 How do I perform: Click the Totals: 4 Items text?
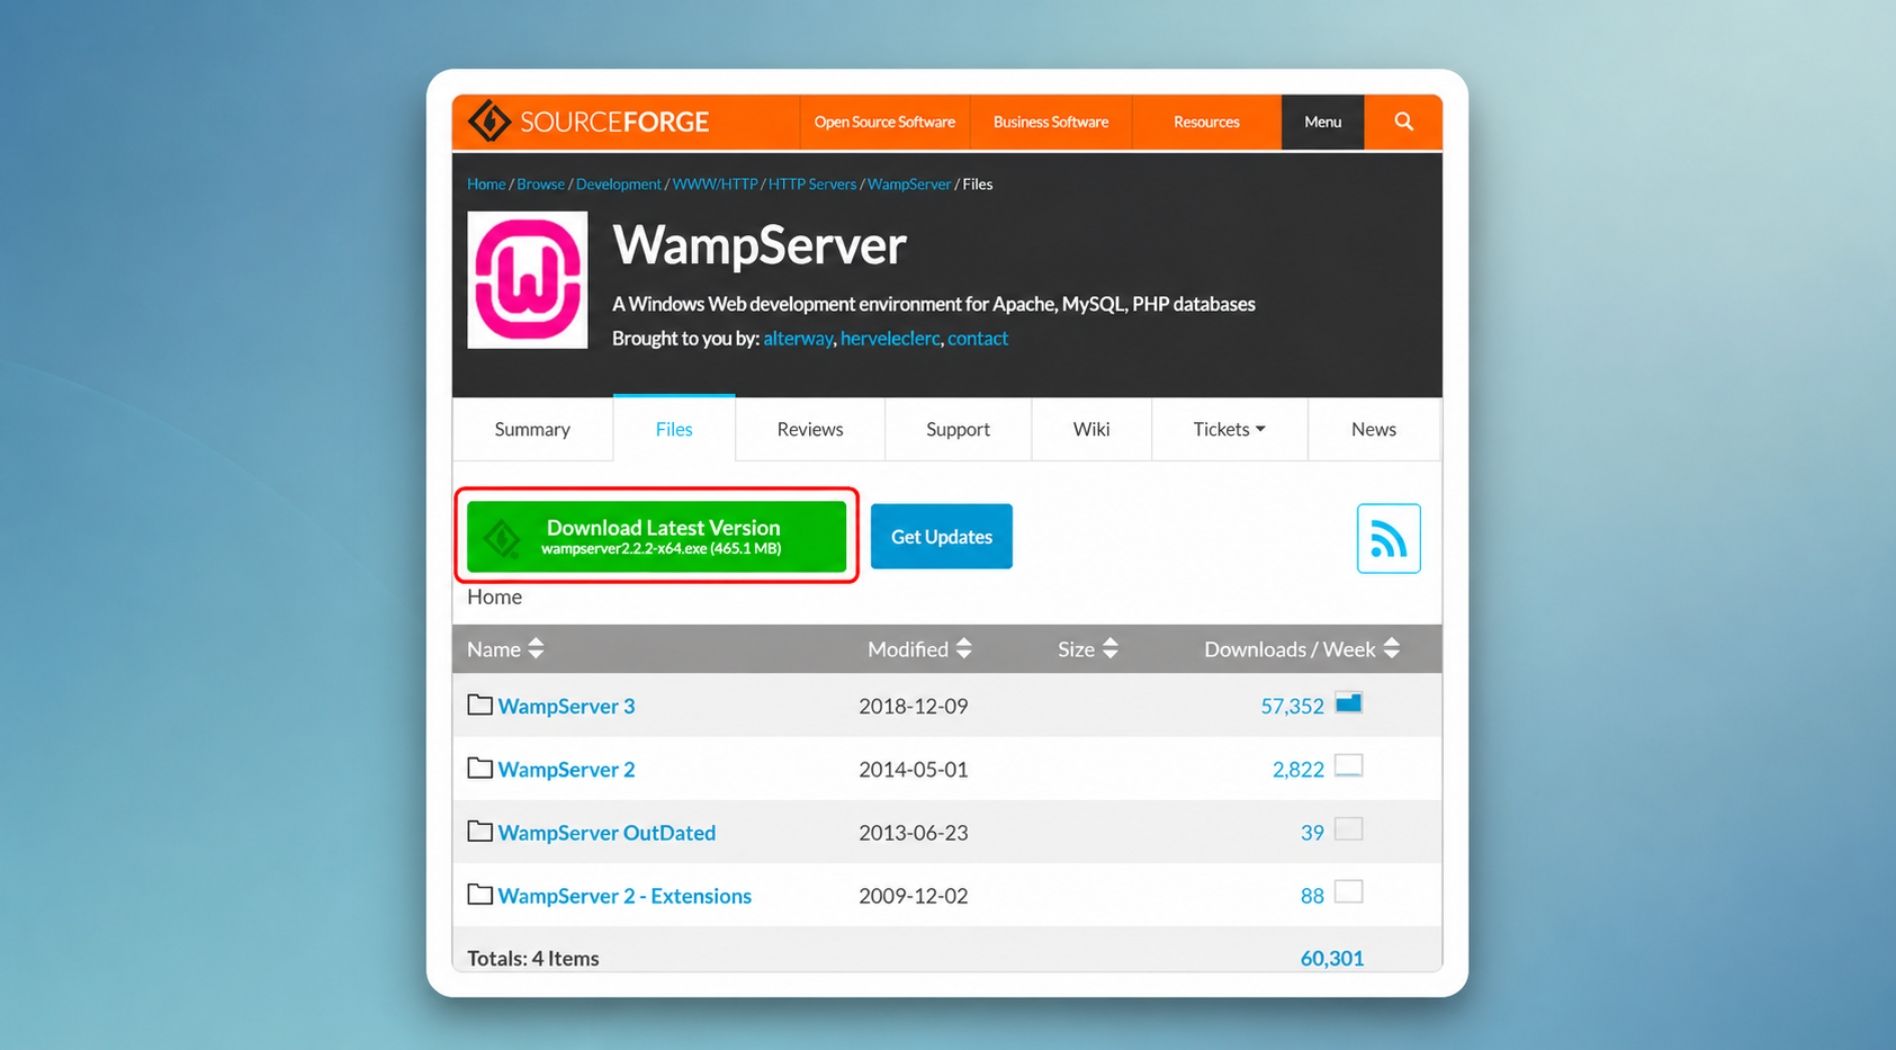click(x=533, y=958)
